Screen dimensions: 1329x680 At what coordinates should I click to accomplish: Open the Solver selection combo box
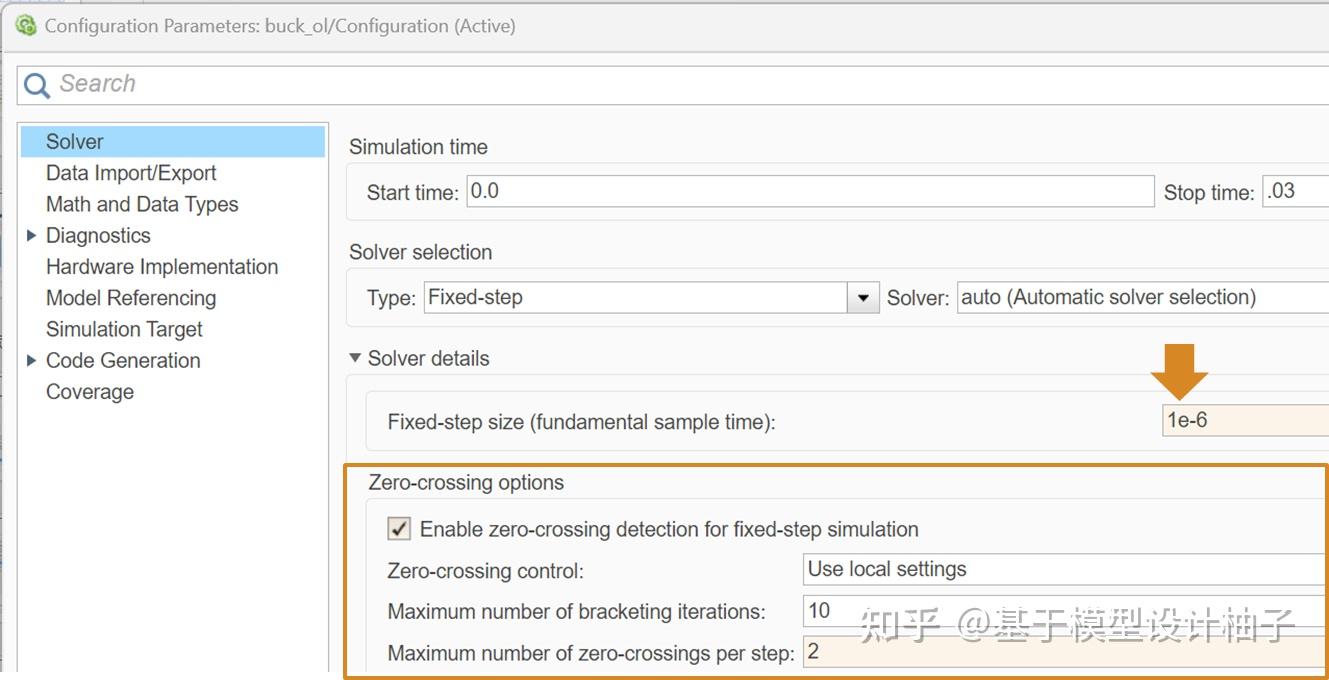(x=1143, y=297)
